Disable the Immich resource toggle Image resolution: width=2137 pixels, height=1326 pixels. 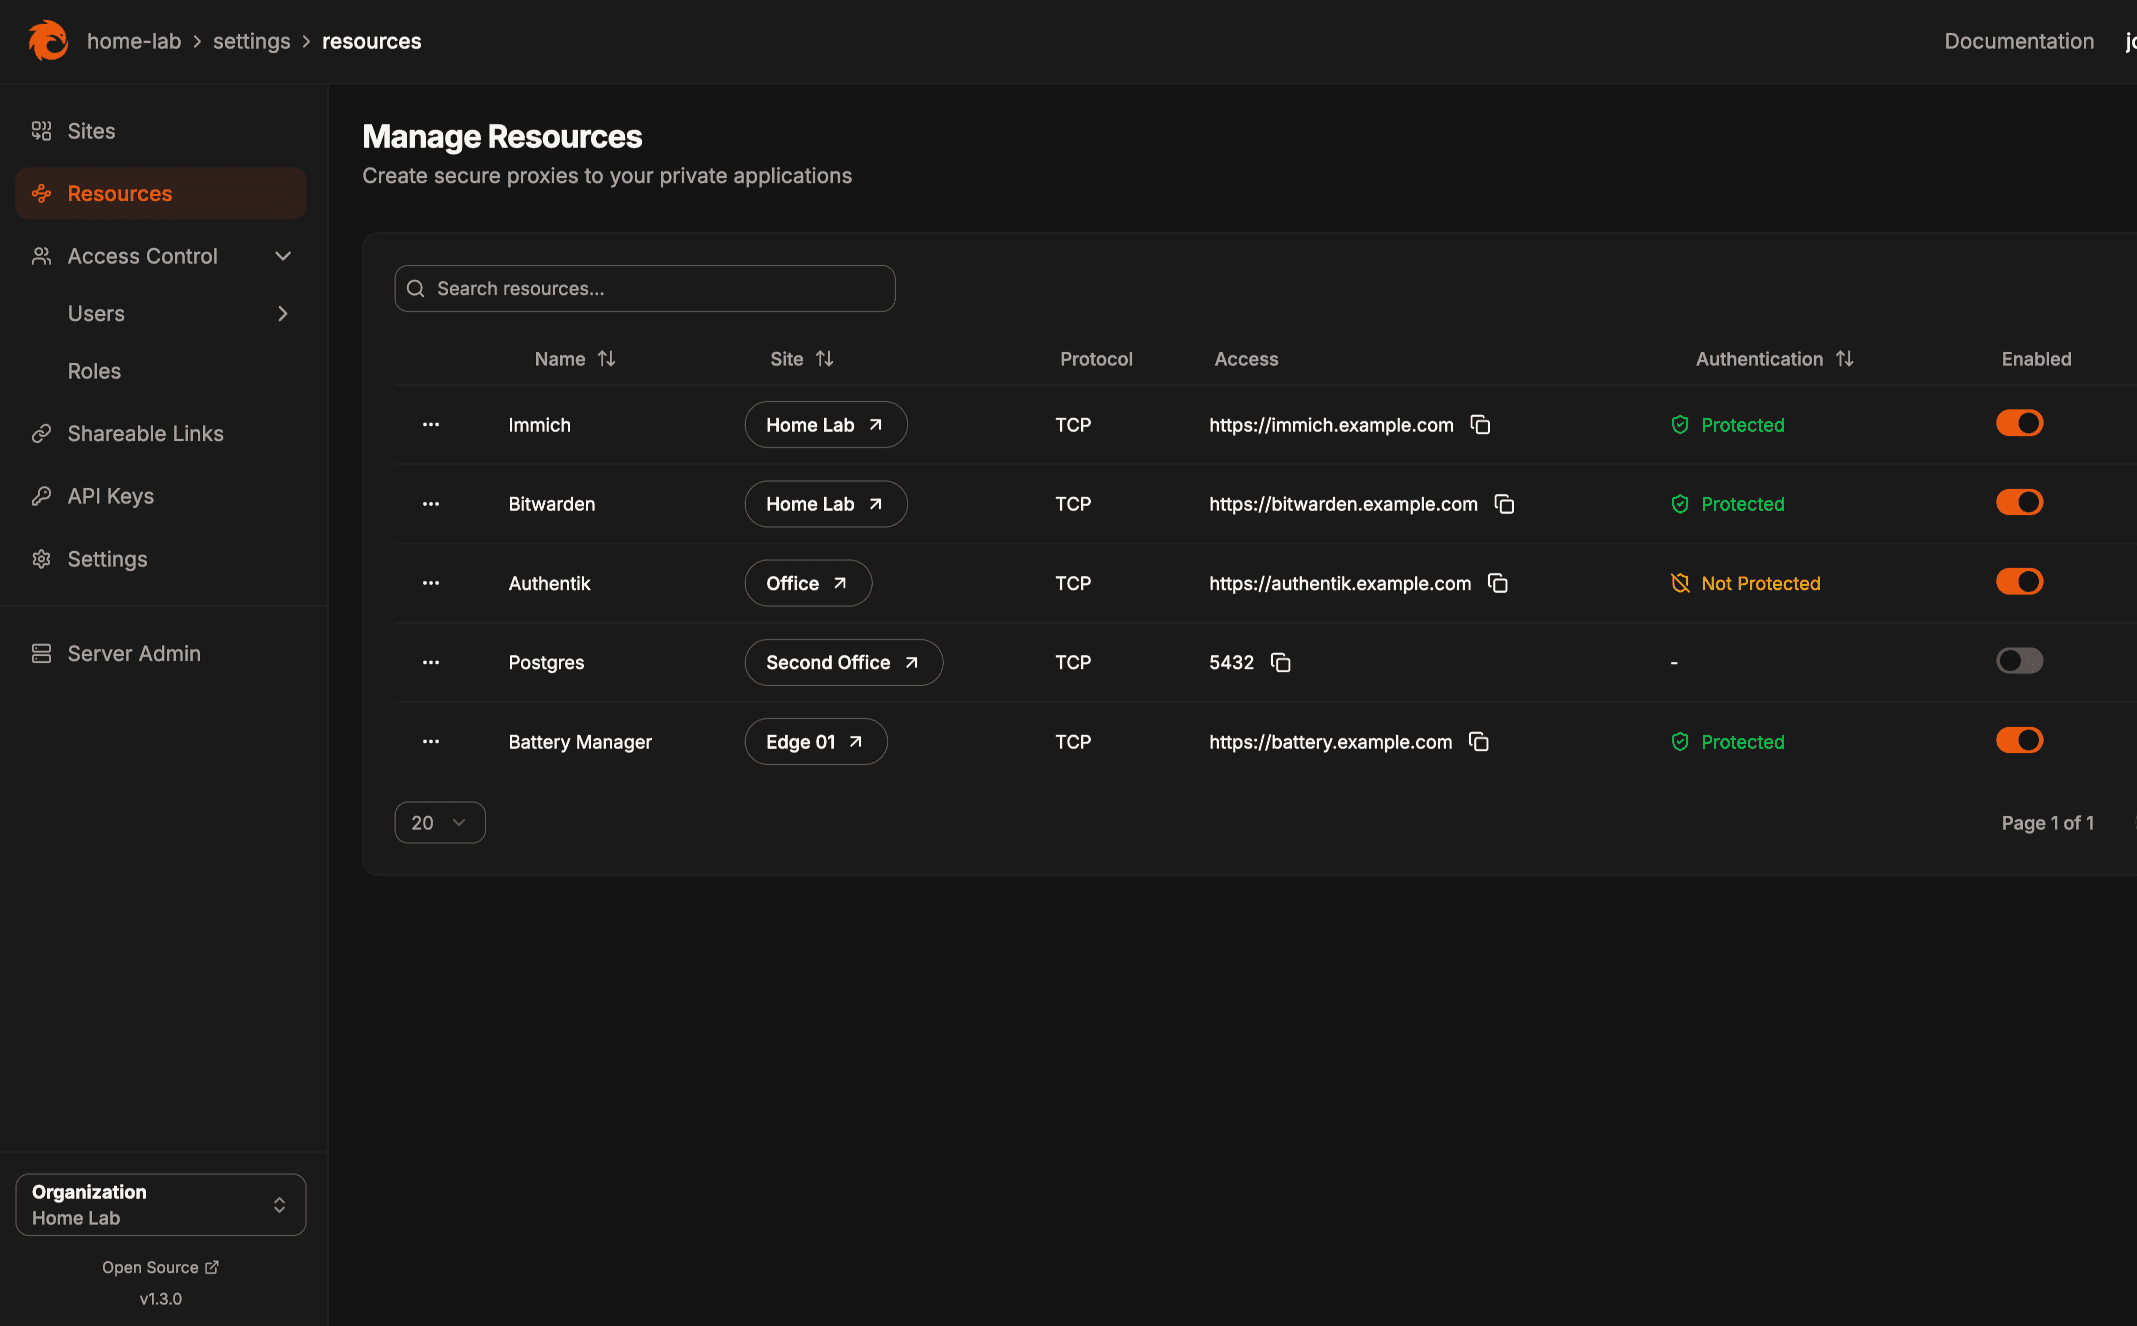pos(2019,423)
